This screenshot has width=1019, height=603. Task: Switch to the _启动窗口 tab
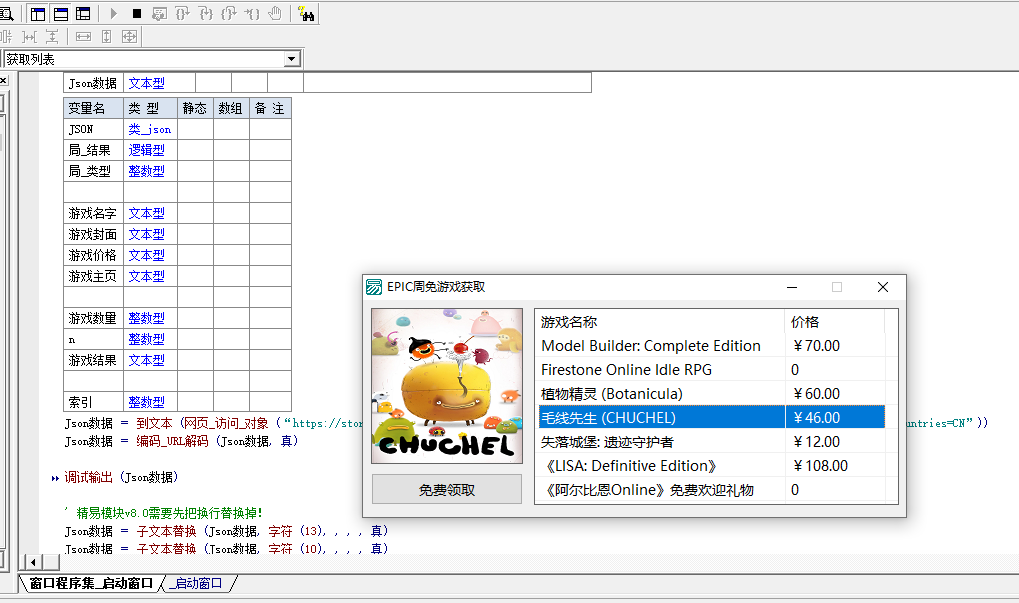(x=198, y=583)
